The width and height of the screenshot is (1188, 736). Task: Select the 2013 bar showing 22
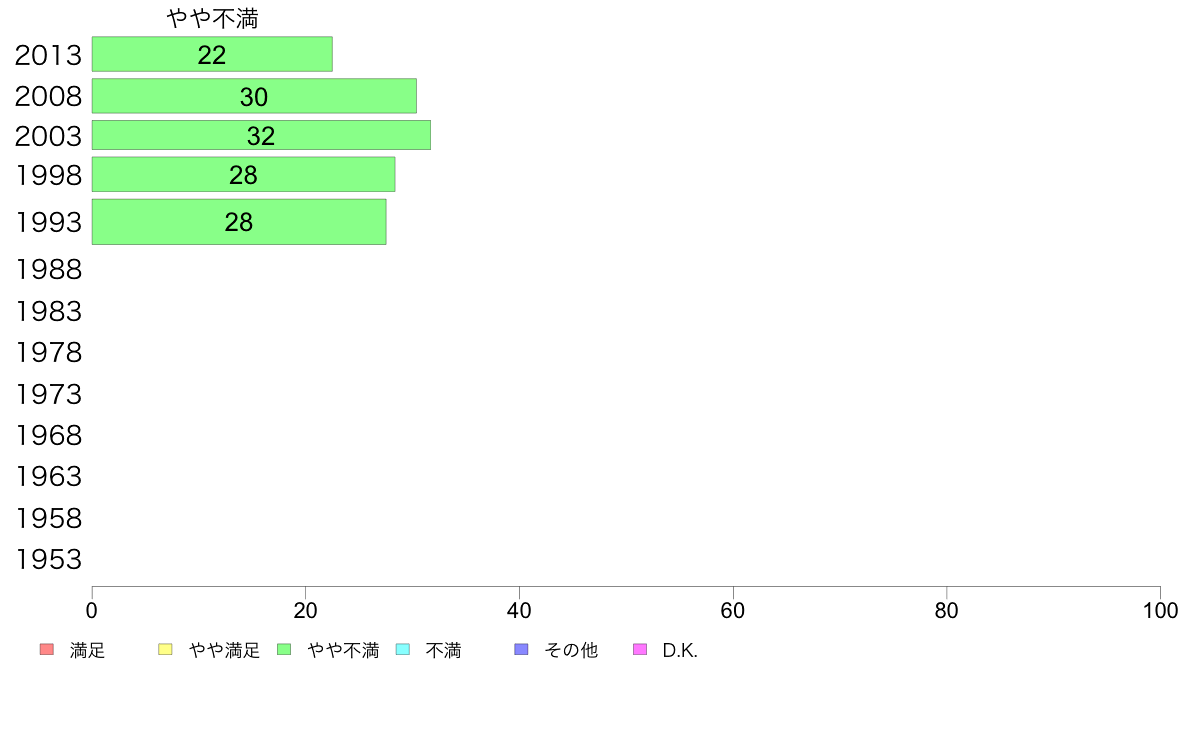coord(212,54)
